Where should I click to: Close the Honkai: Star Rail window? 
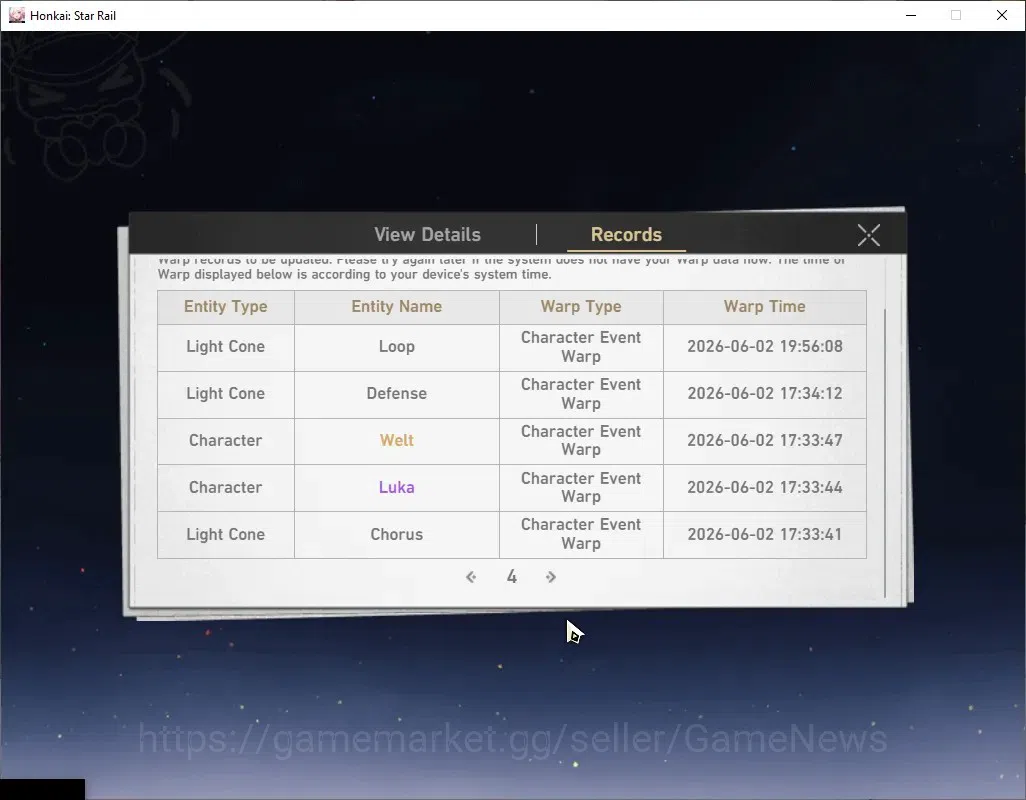[1002, 15]
